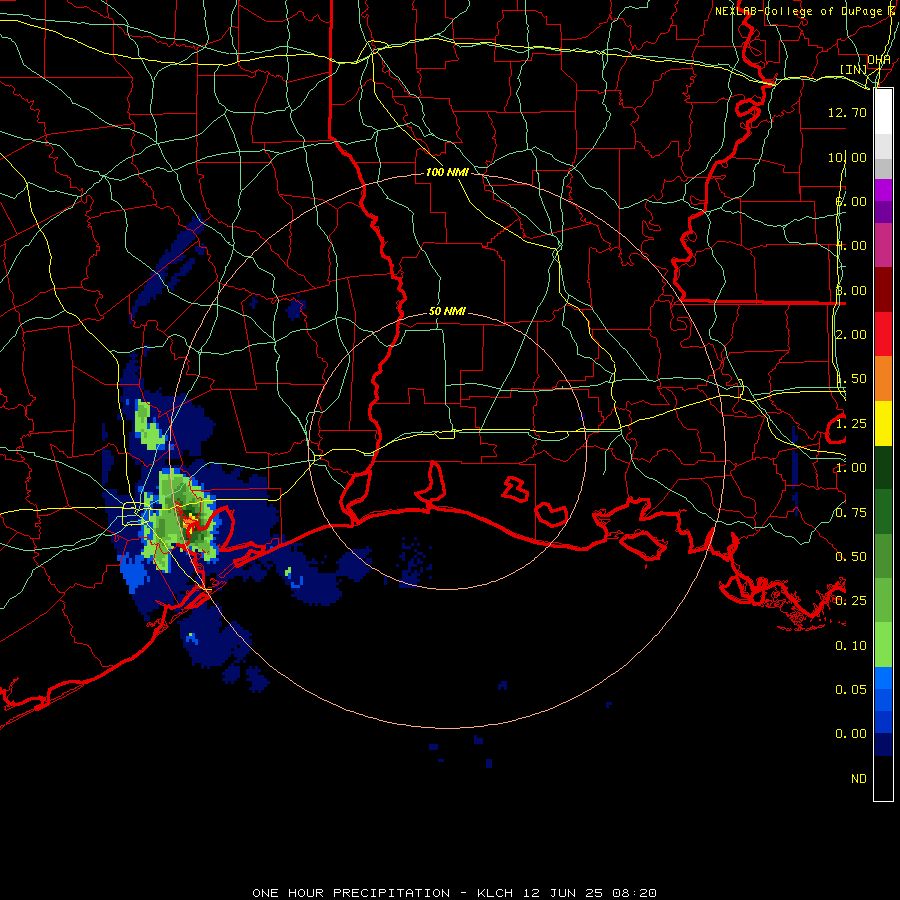Click the 10.00 scale value
Image resolution: width=900 pixels, height=900 pixels.
click(847, 157)
